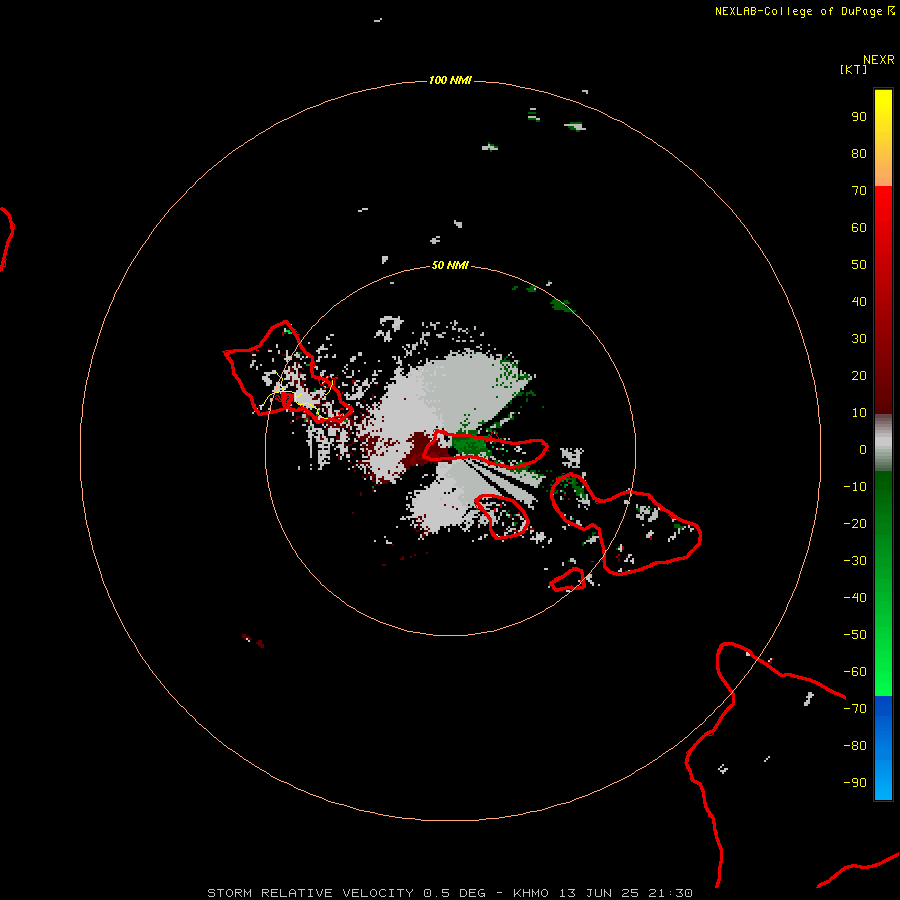Click the STORM RELATIVE VELOCITY footer caption

pyautogui.click(x=450, y=893)
